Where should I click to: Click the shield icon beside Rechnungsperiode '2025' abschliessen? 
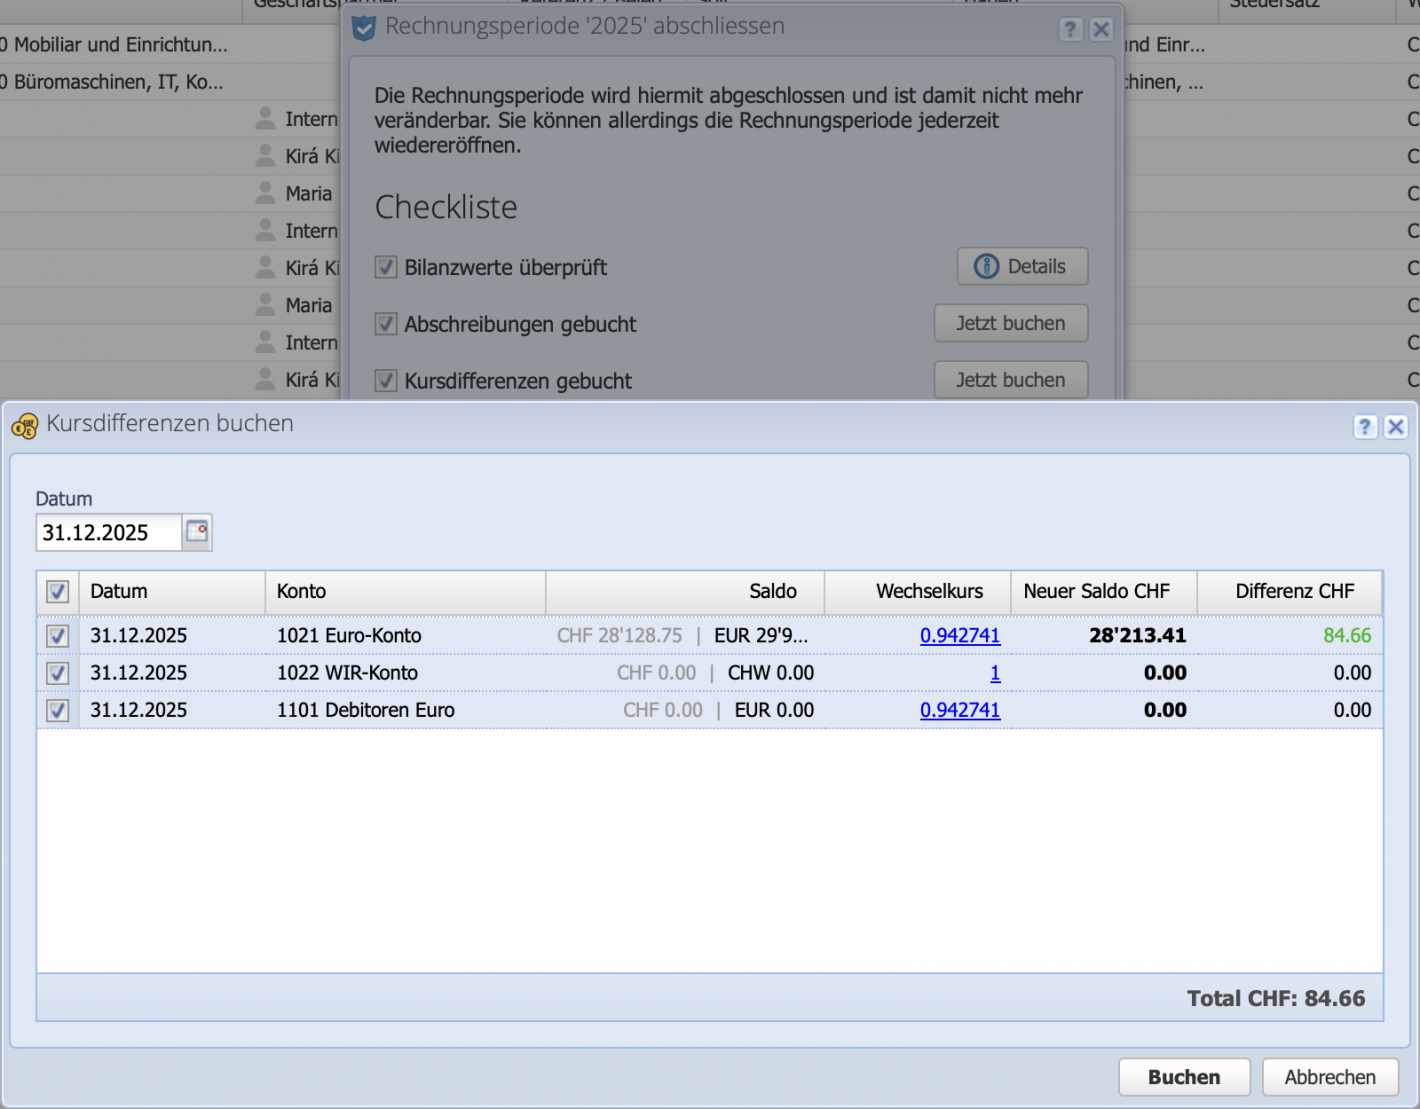point(362,29)
